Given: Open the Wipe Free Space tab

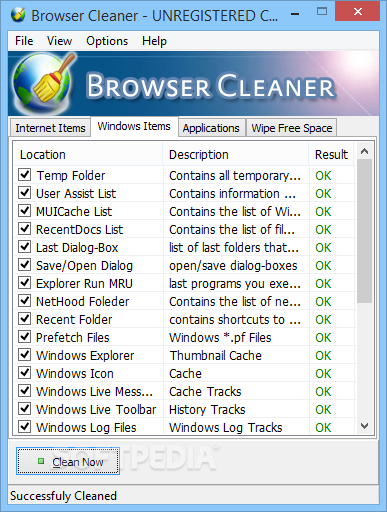Looking at the screenshot, I should 292,128.
